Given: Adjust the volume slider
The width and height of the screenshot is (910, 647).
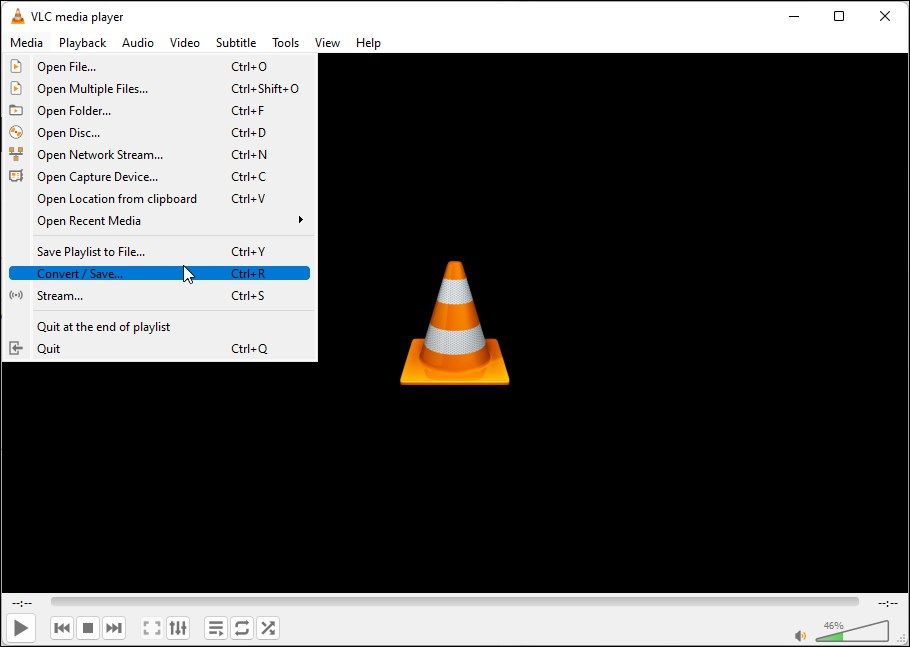Looking at the screenshot, I should (x=855, y=632).
